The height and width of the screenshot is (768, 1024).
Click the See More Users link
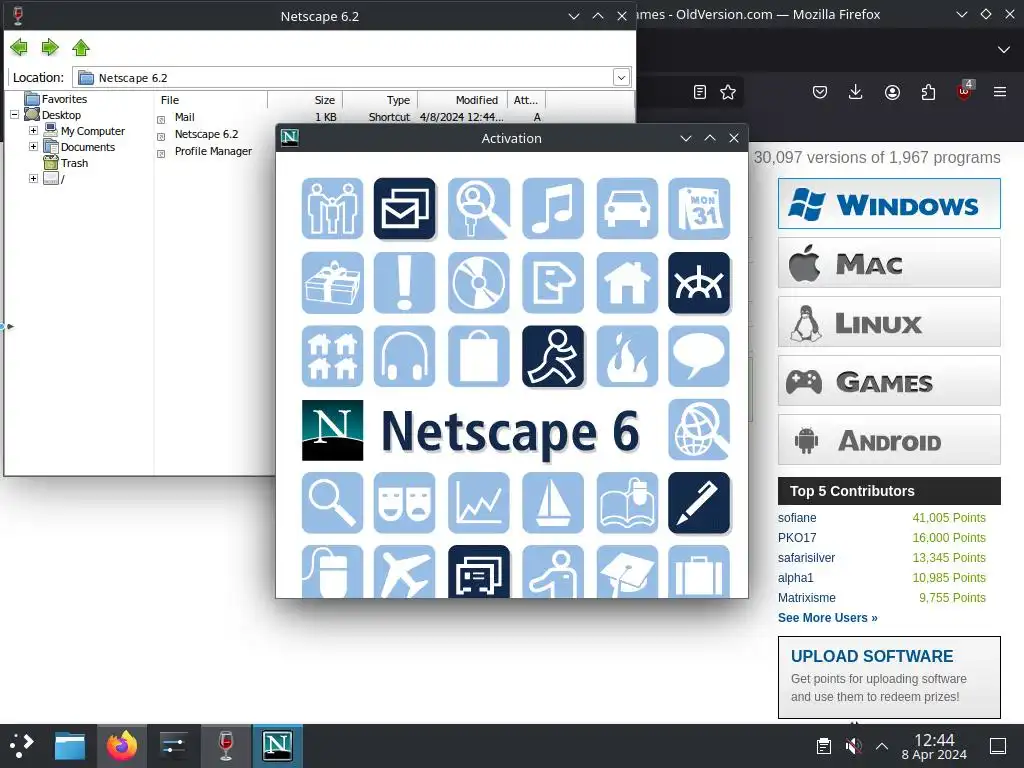pos(827,618)
